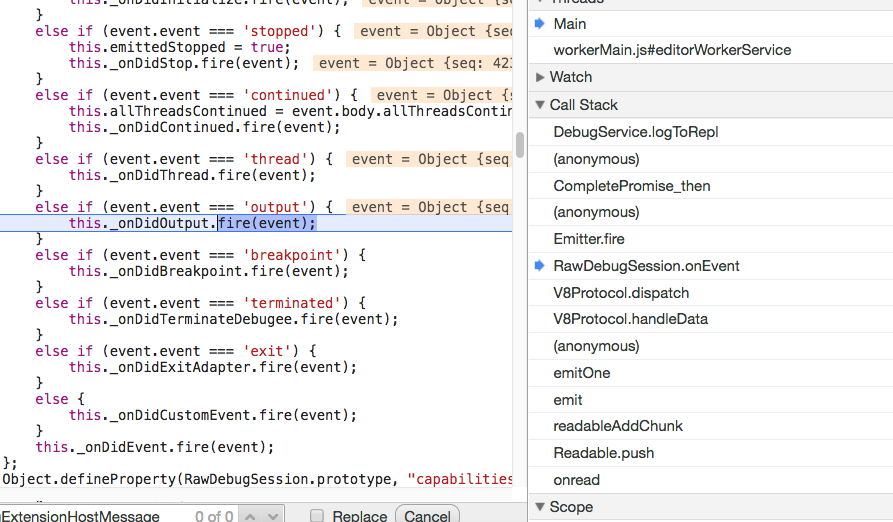This screenshot has height=522, width=893.
Task: Click the '0 of 0' match counter
Action: 214,516
